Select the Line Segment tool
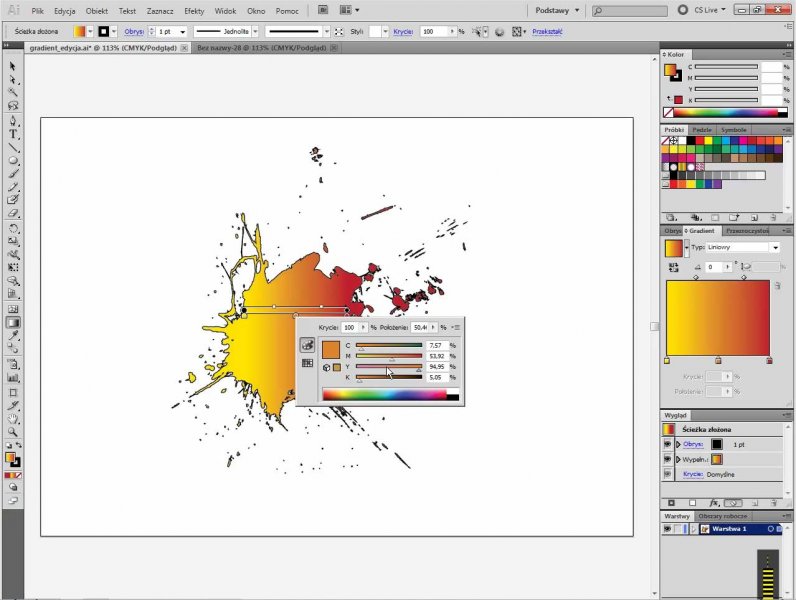The height and width of the screenshot is (600, 796). click(x=13, y=147)
